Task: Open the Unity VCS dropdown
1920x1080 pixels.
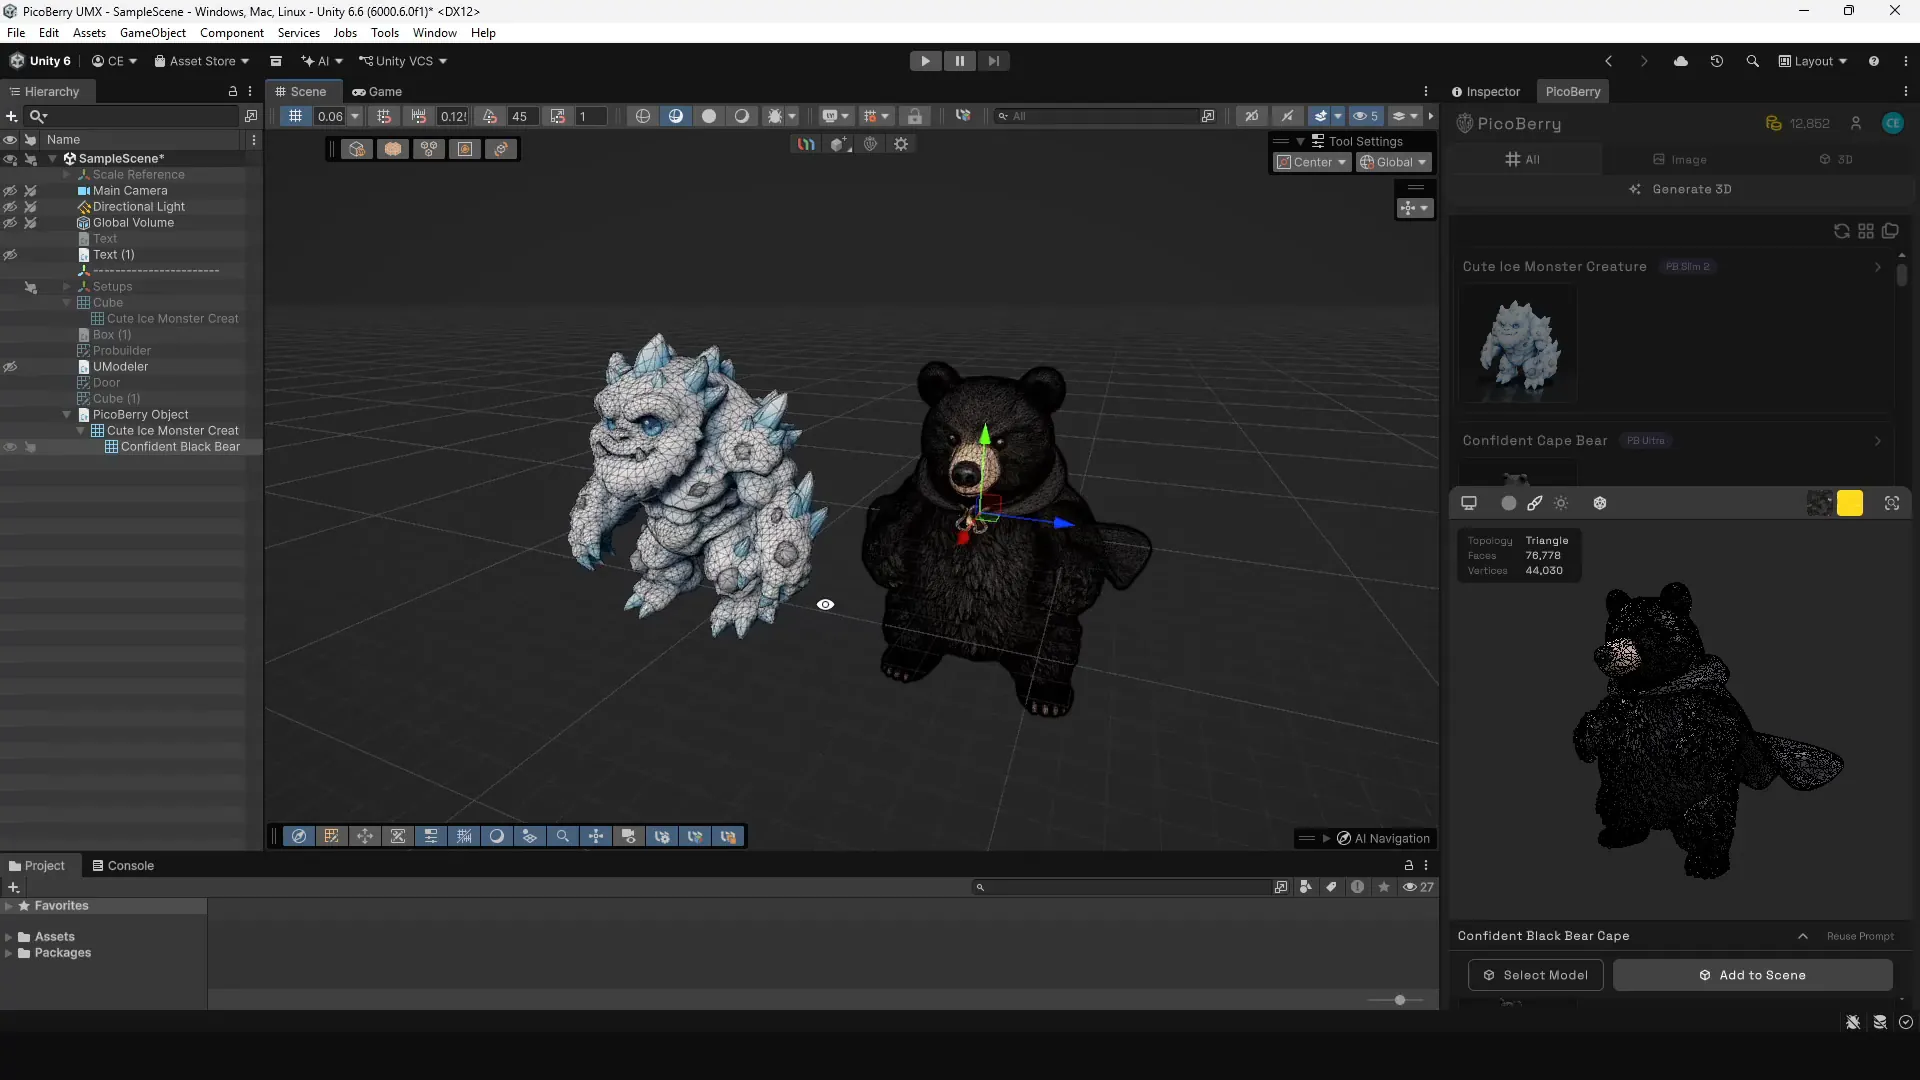Action: [403, 61]
